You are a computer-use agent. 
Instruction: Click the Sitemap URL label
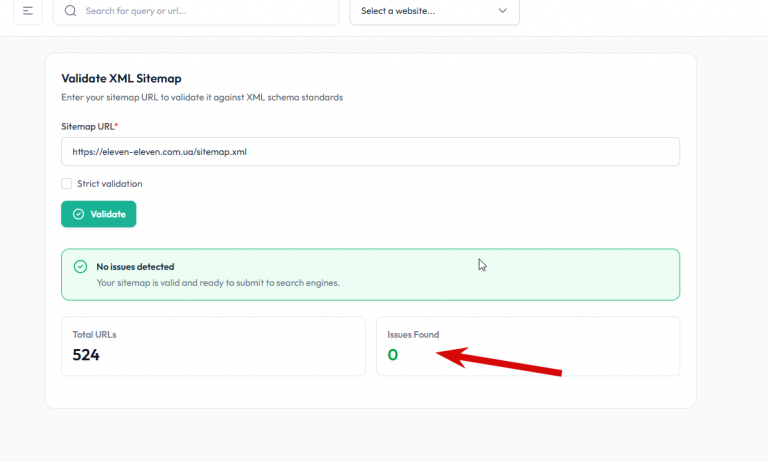(x=90, y=126)
